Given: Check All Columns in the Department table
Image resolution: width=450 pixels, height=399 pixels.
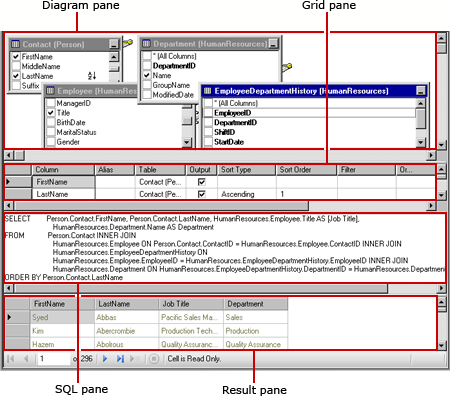Looking at the screenshot, I should click(147, 56).
